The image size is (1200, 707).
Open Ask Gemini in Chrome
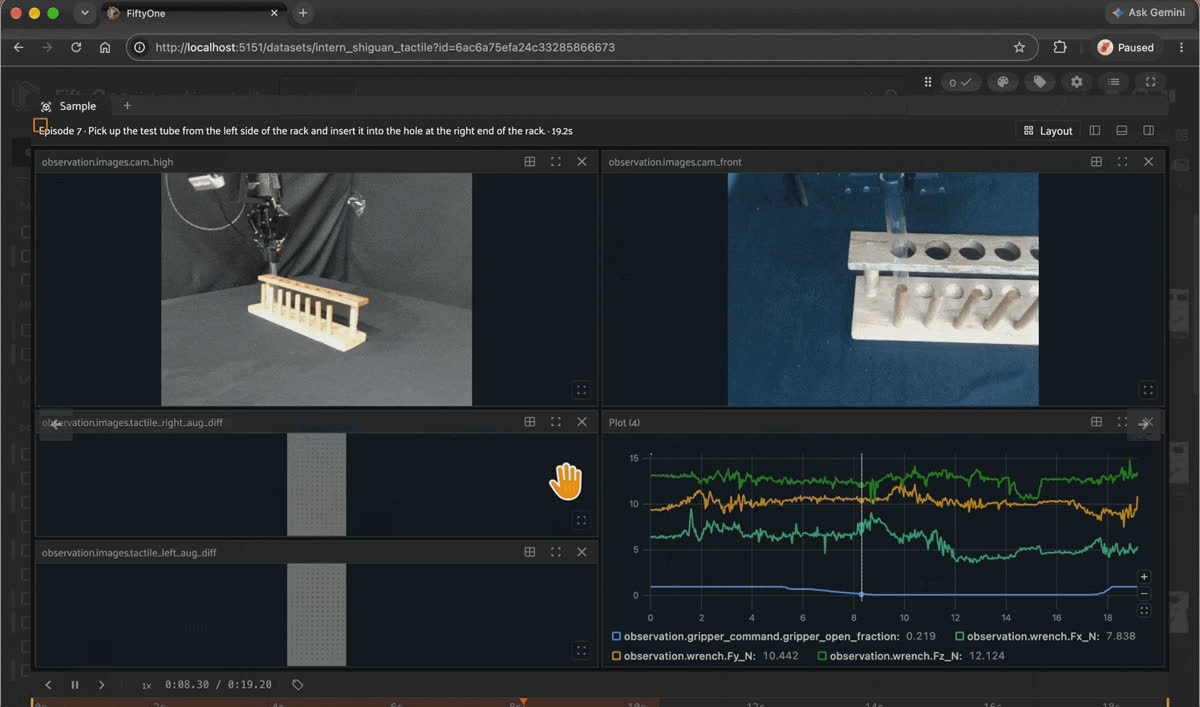coord(1149,13)
